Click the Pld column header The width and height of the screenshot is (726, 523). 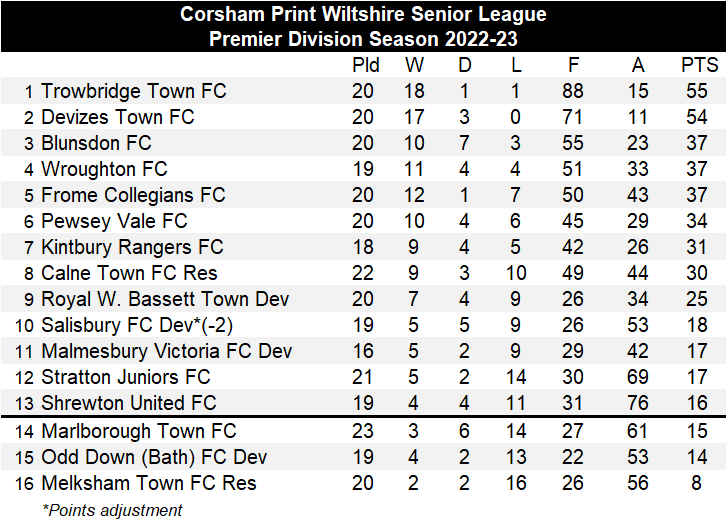coord(366,65)
